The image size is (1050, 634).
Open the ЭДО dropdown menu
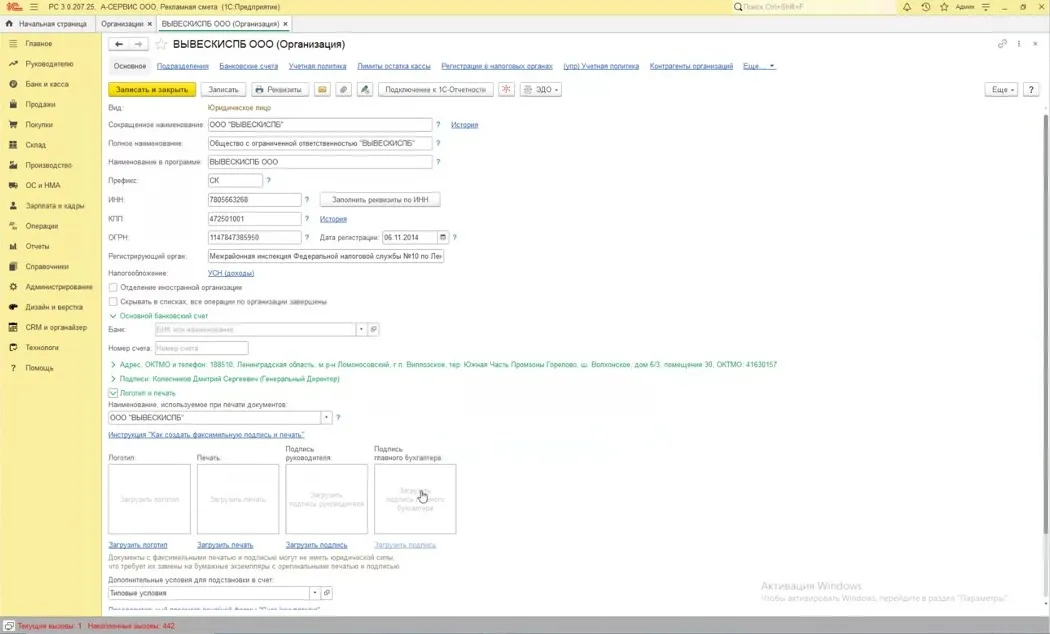pyautogui.click(x=540, y=90)
